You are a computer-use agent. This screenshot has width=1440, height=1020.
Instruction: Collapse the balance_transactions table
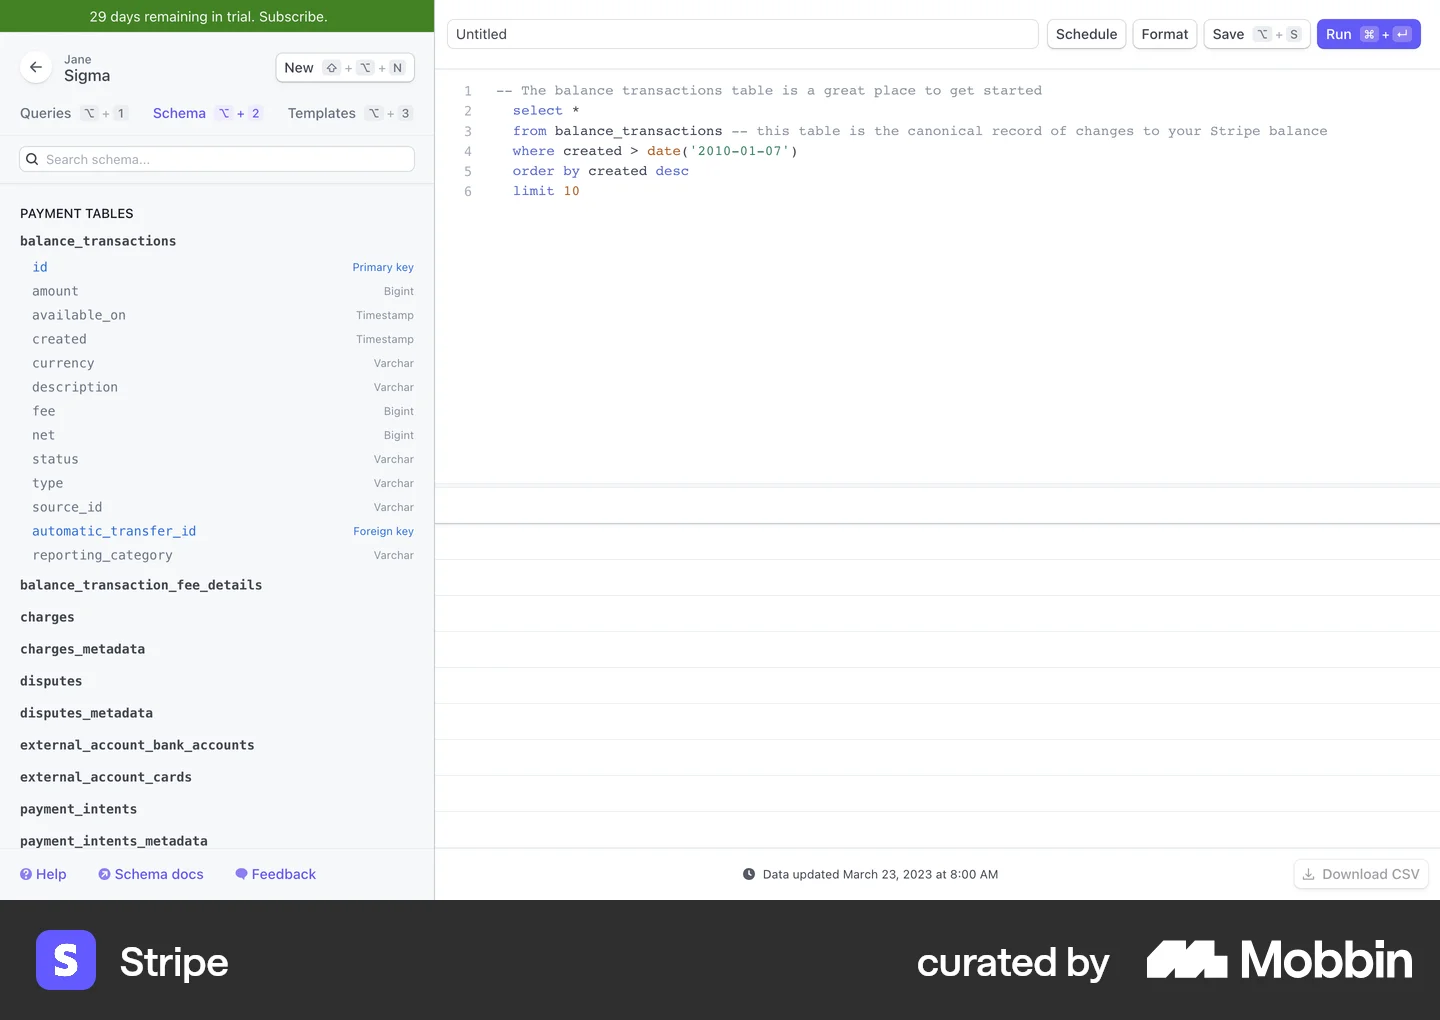tap(98, 241)
